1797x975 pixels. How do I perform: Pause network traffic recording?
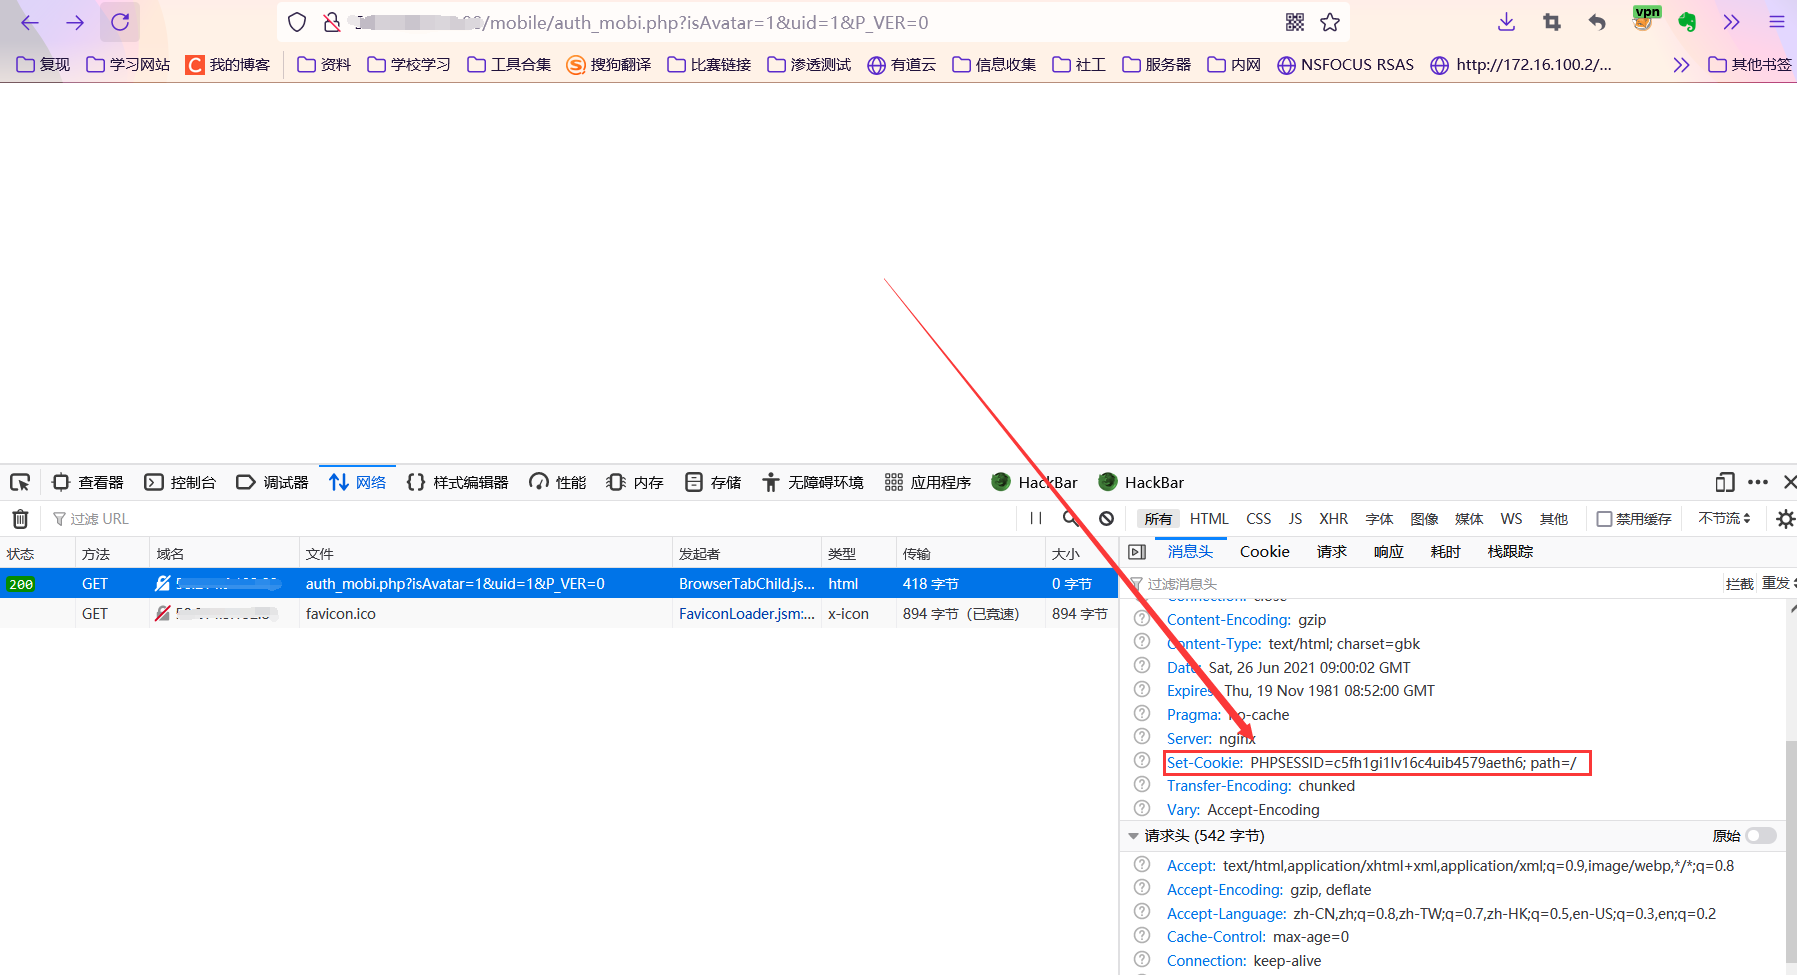pyautogui.click(x=1035, y=518)
